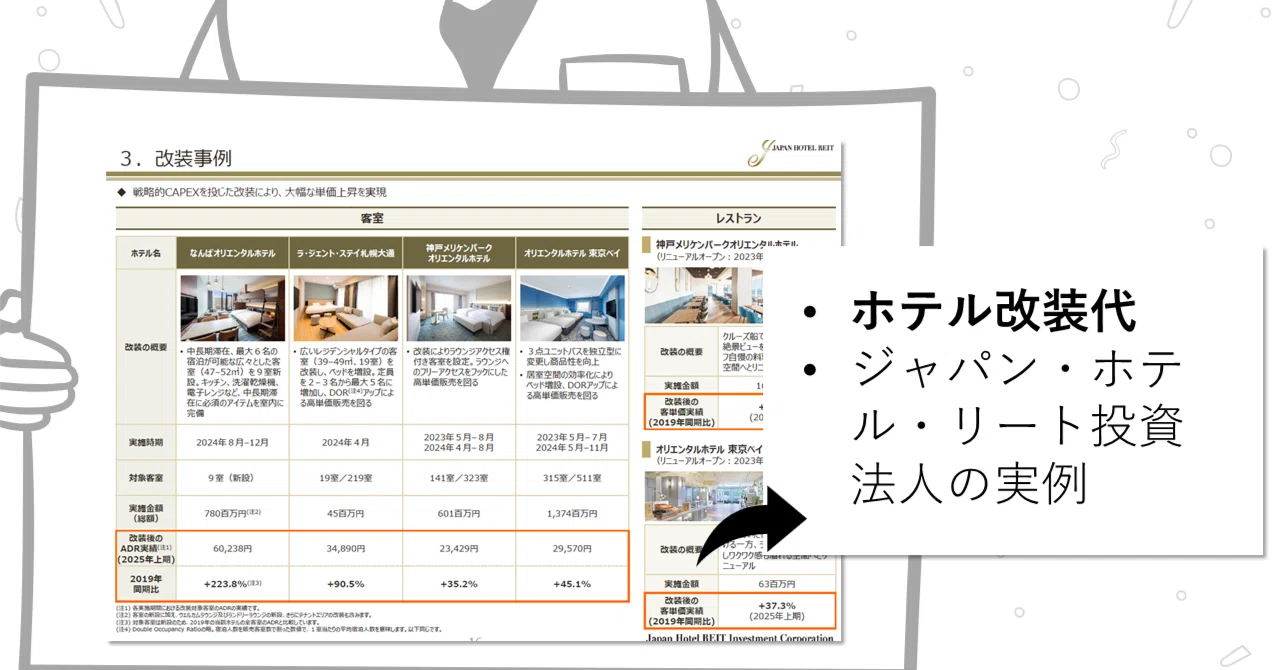Select the ADR value '29,570円'
1280x670 pixels.
[x=571, y=548]
